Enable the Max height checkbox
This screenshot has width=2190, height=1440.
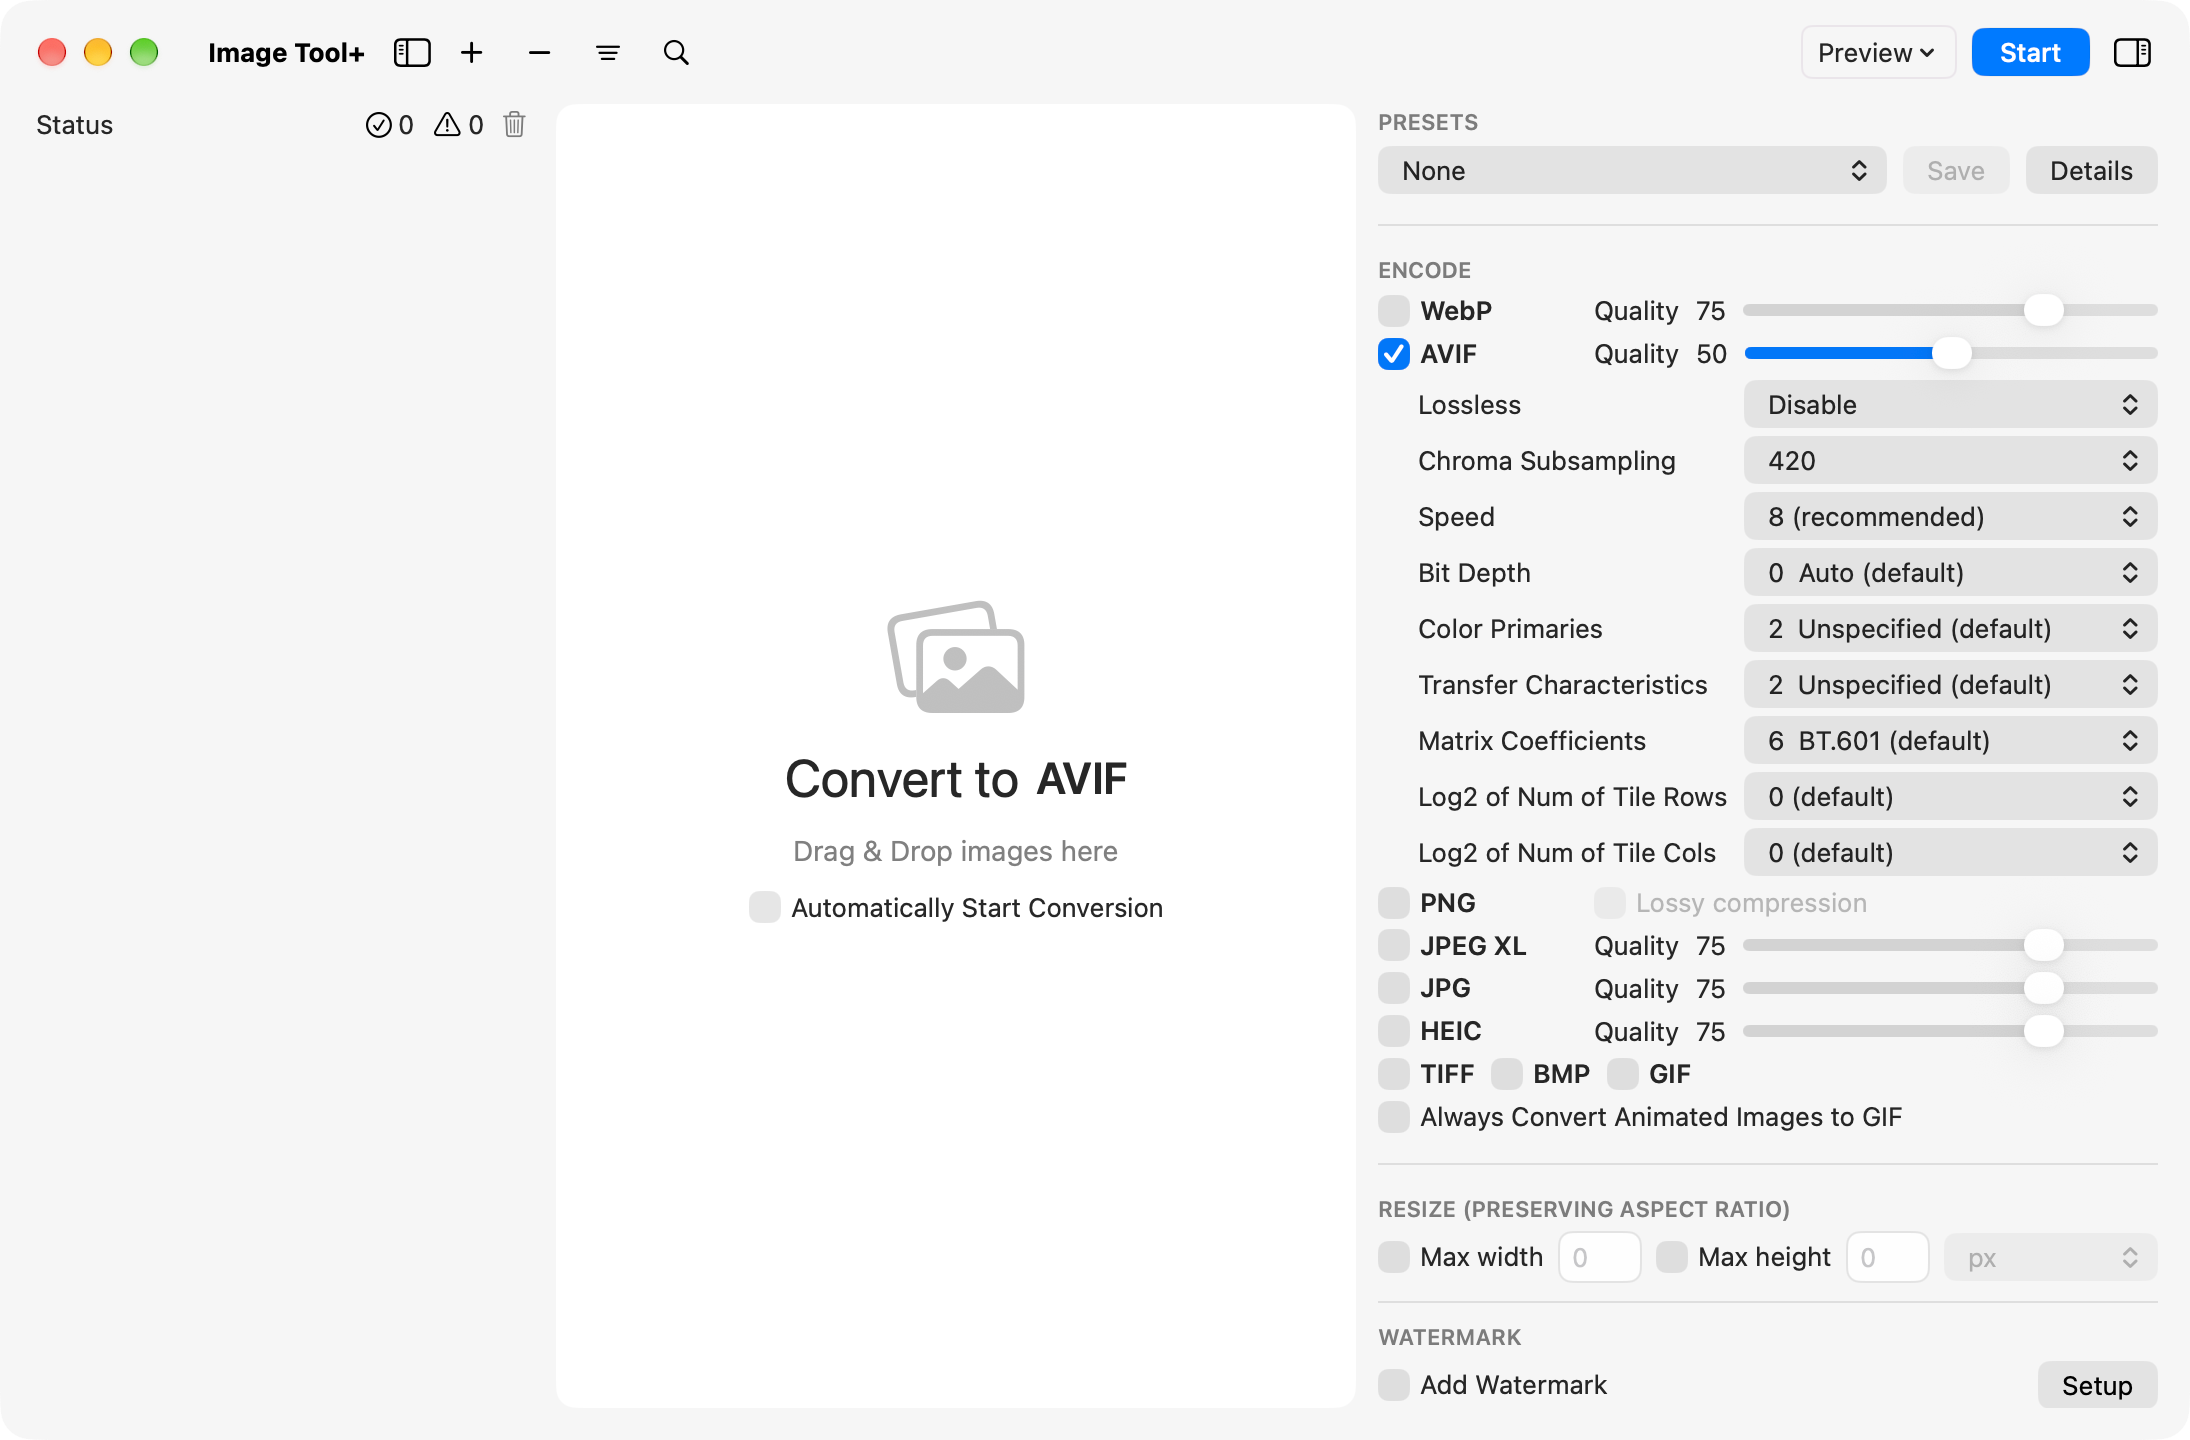tap(1672, 1257)
